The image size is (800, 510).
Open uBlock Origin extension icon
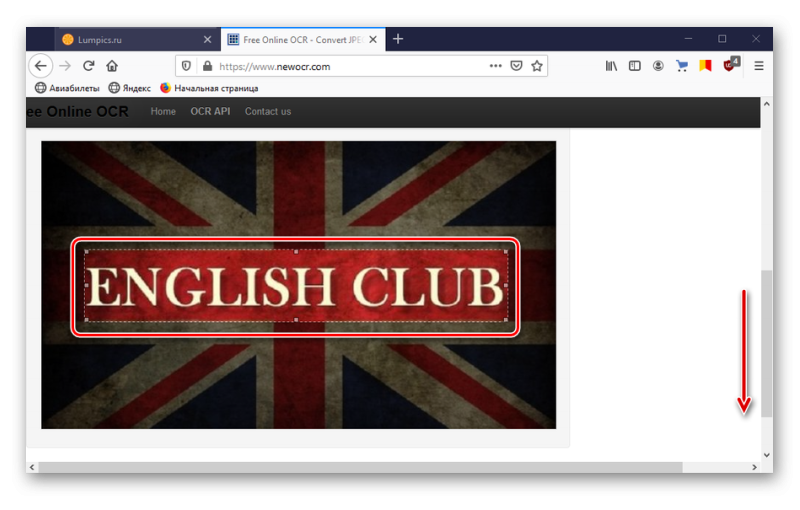(x=731, y=65)
